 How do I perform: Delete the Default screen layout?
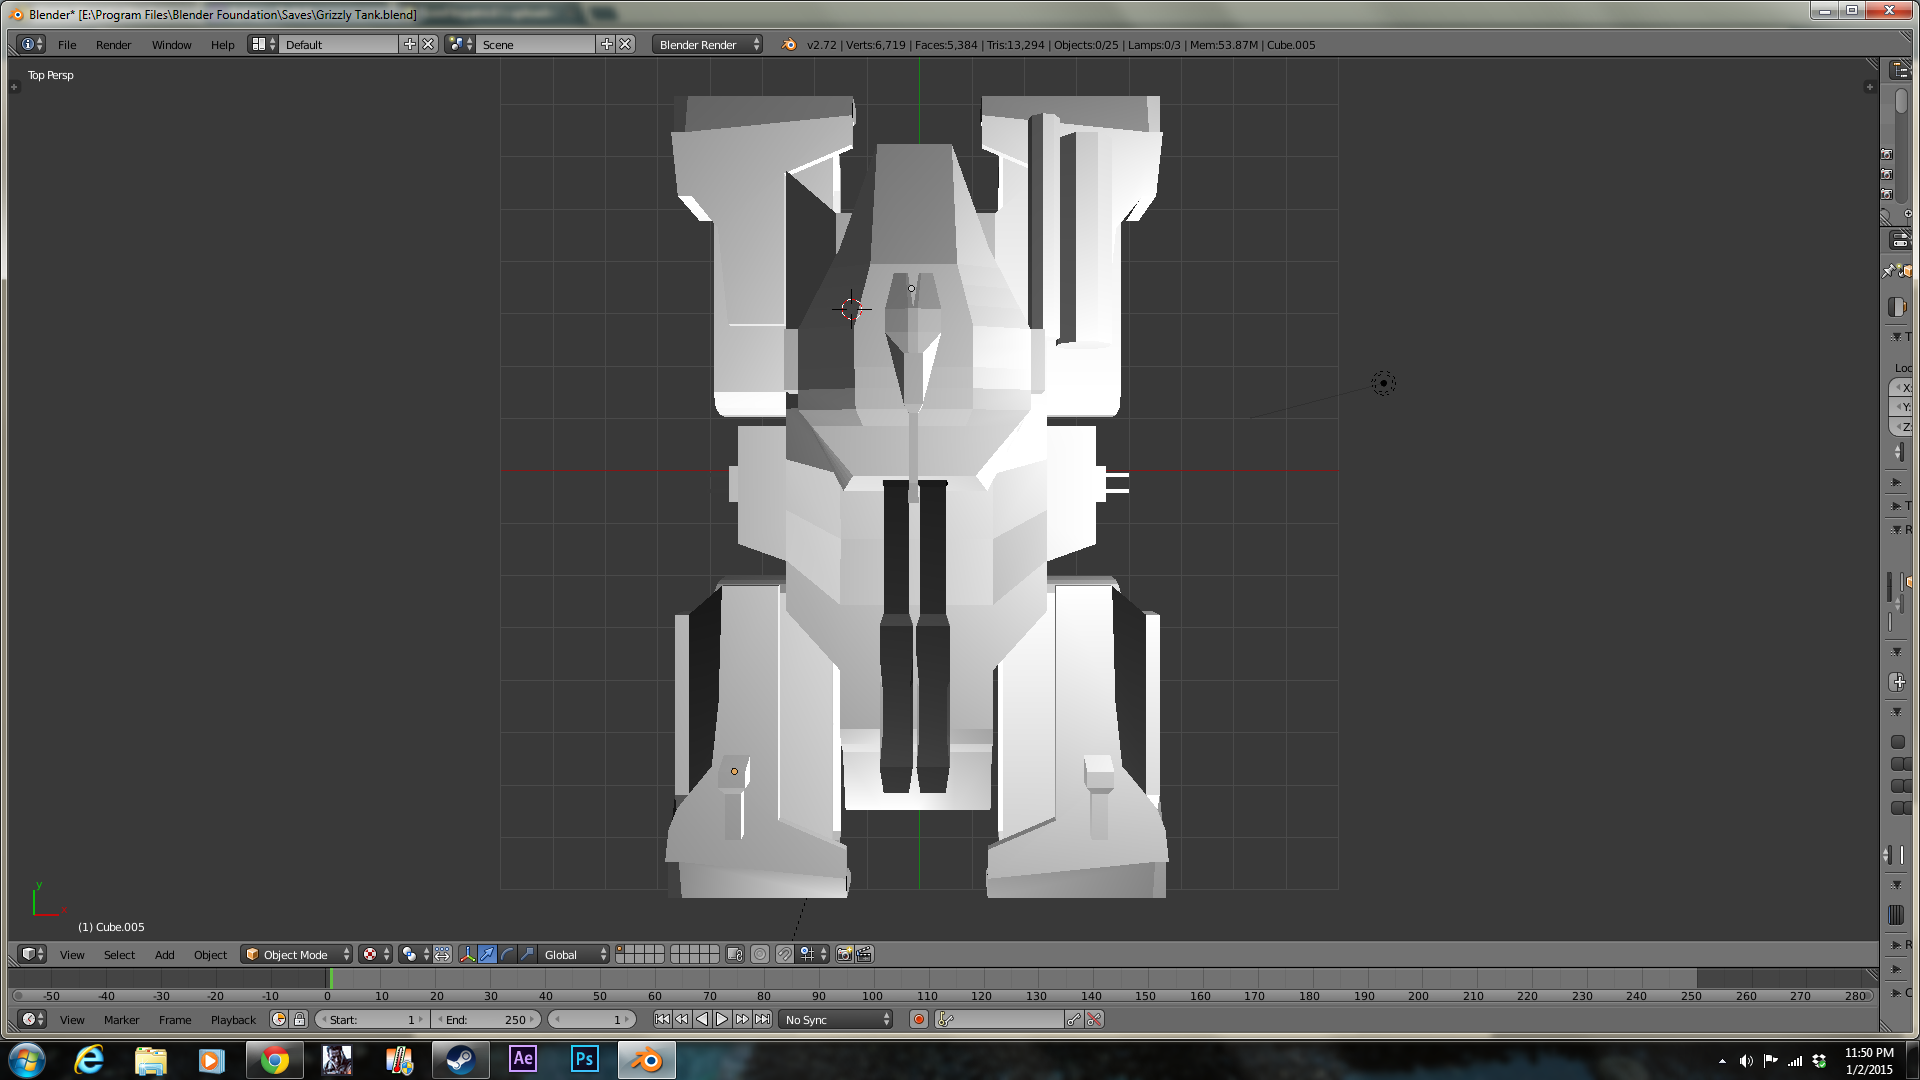(x=428, y=44)
